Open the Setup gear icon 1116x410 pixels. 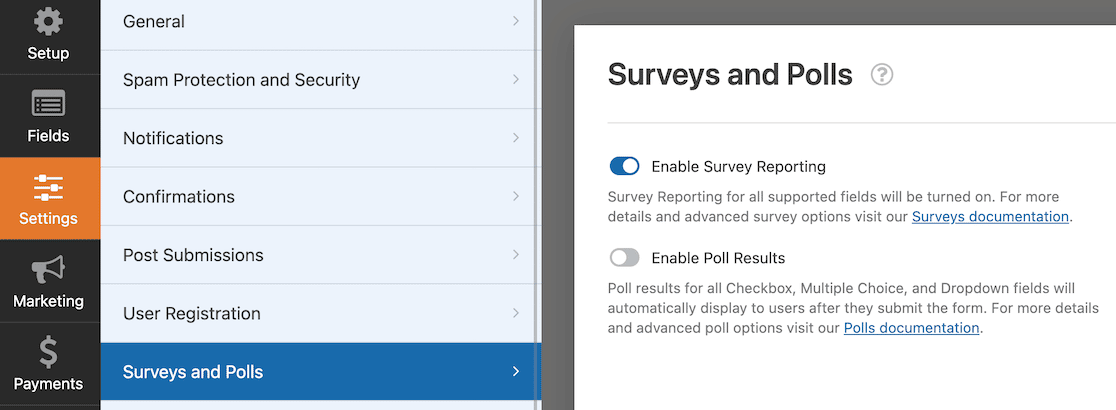click(x=48, y=21)
